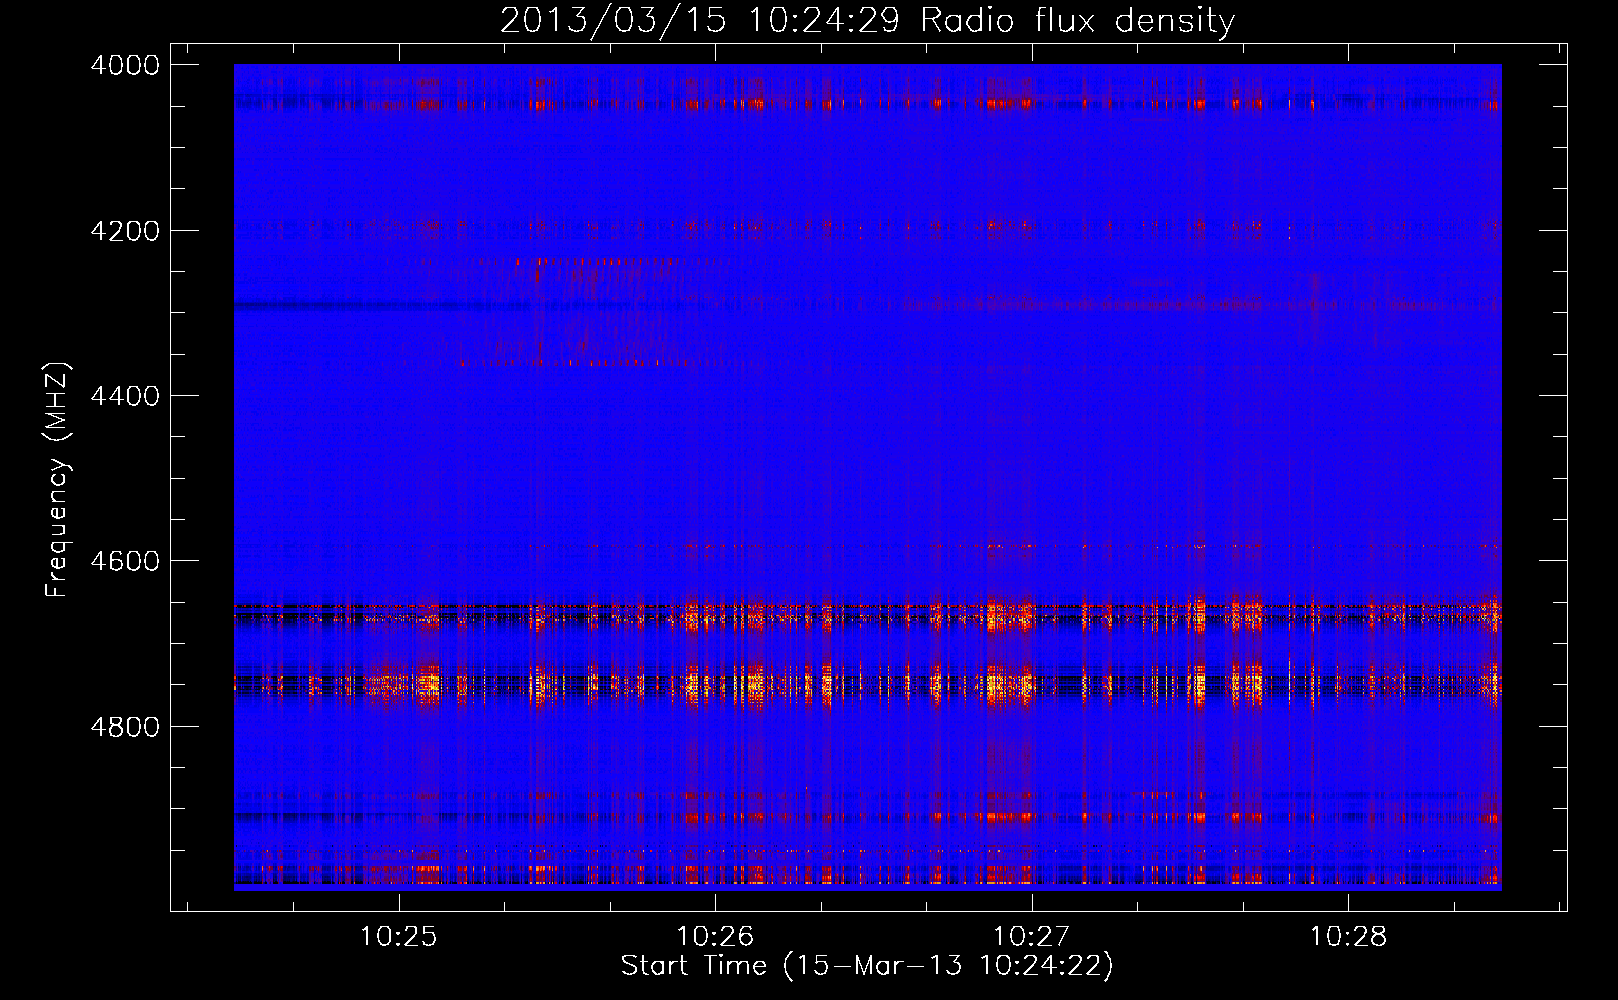
Task: Click the 10:25 time axis label
Action: (x=399, y=937)
